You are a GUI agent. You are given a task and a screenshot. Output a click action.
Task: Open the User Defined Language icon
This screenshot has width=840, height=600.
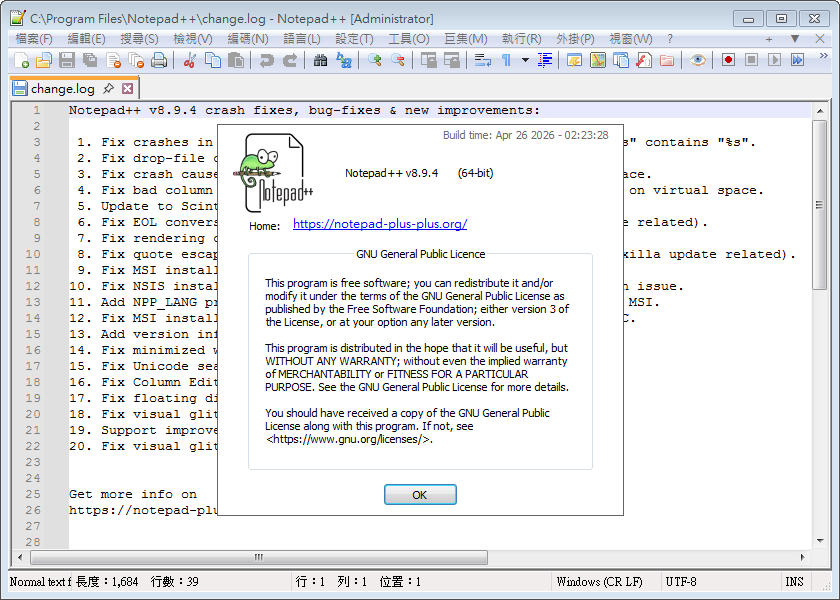tap(574, 60)
